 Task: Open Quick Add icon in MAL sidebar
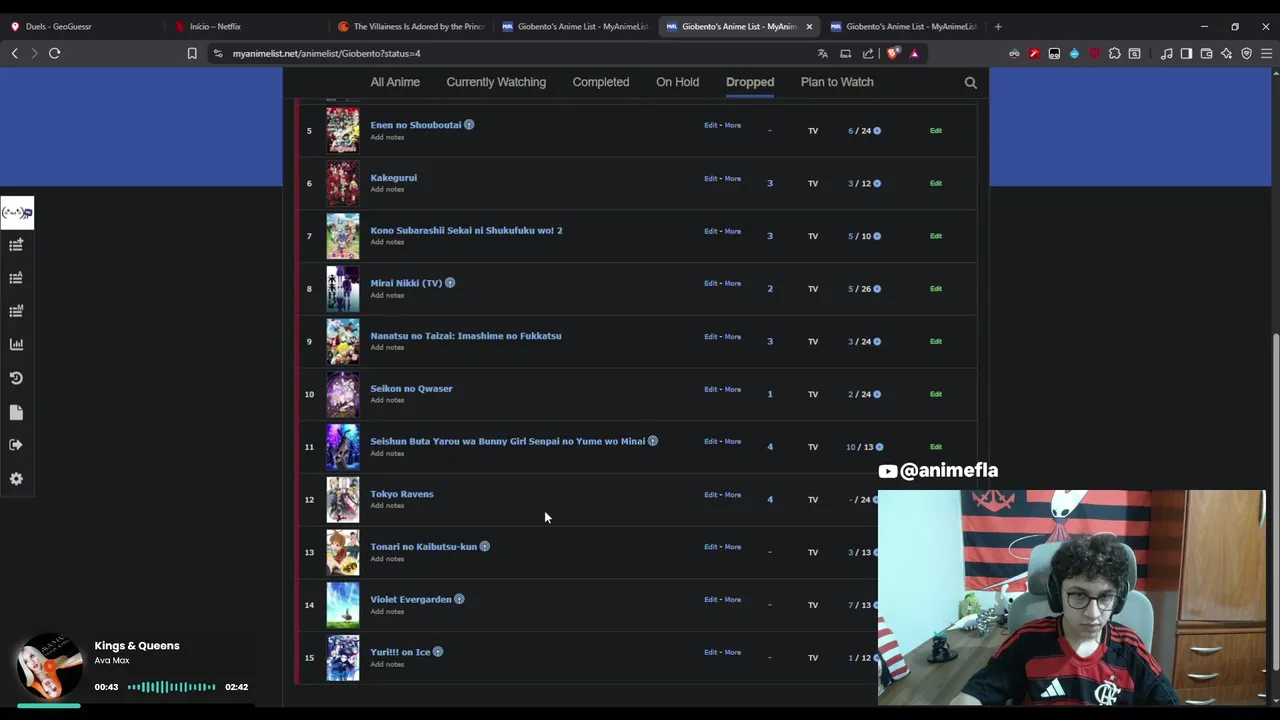[x=16, y=245]
